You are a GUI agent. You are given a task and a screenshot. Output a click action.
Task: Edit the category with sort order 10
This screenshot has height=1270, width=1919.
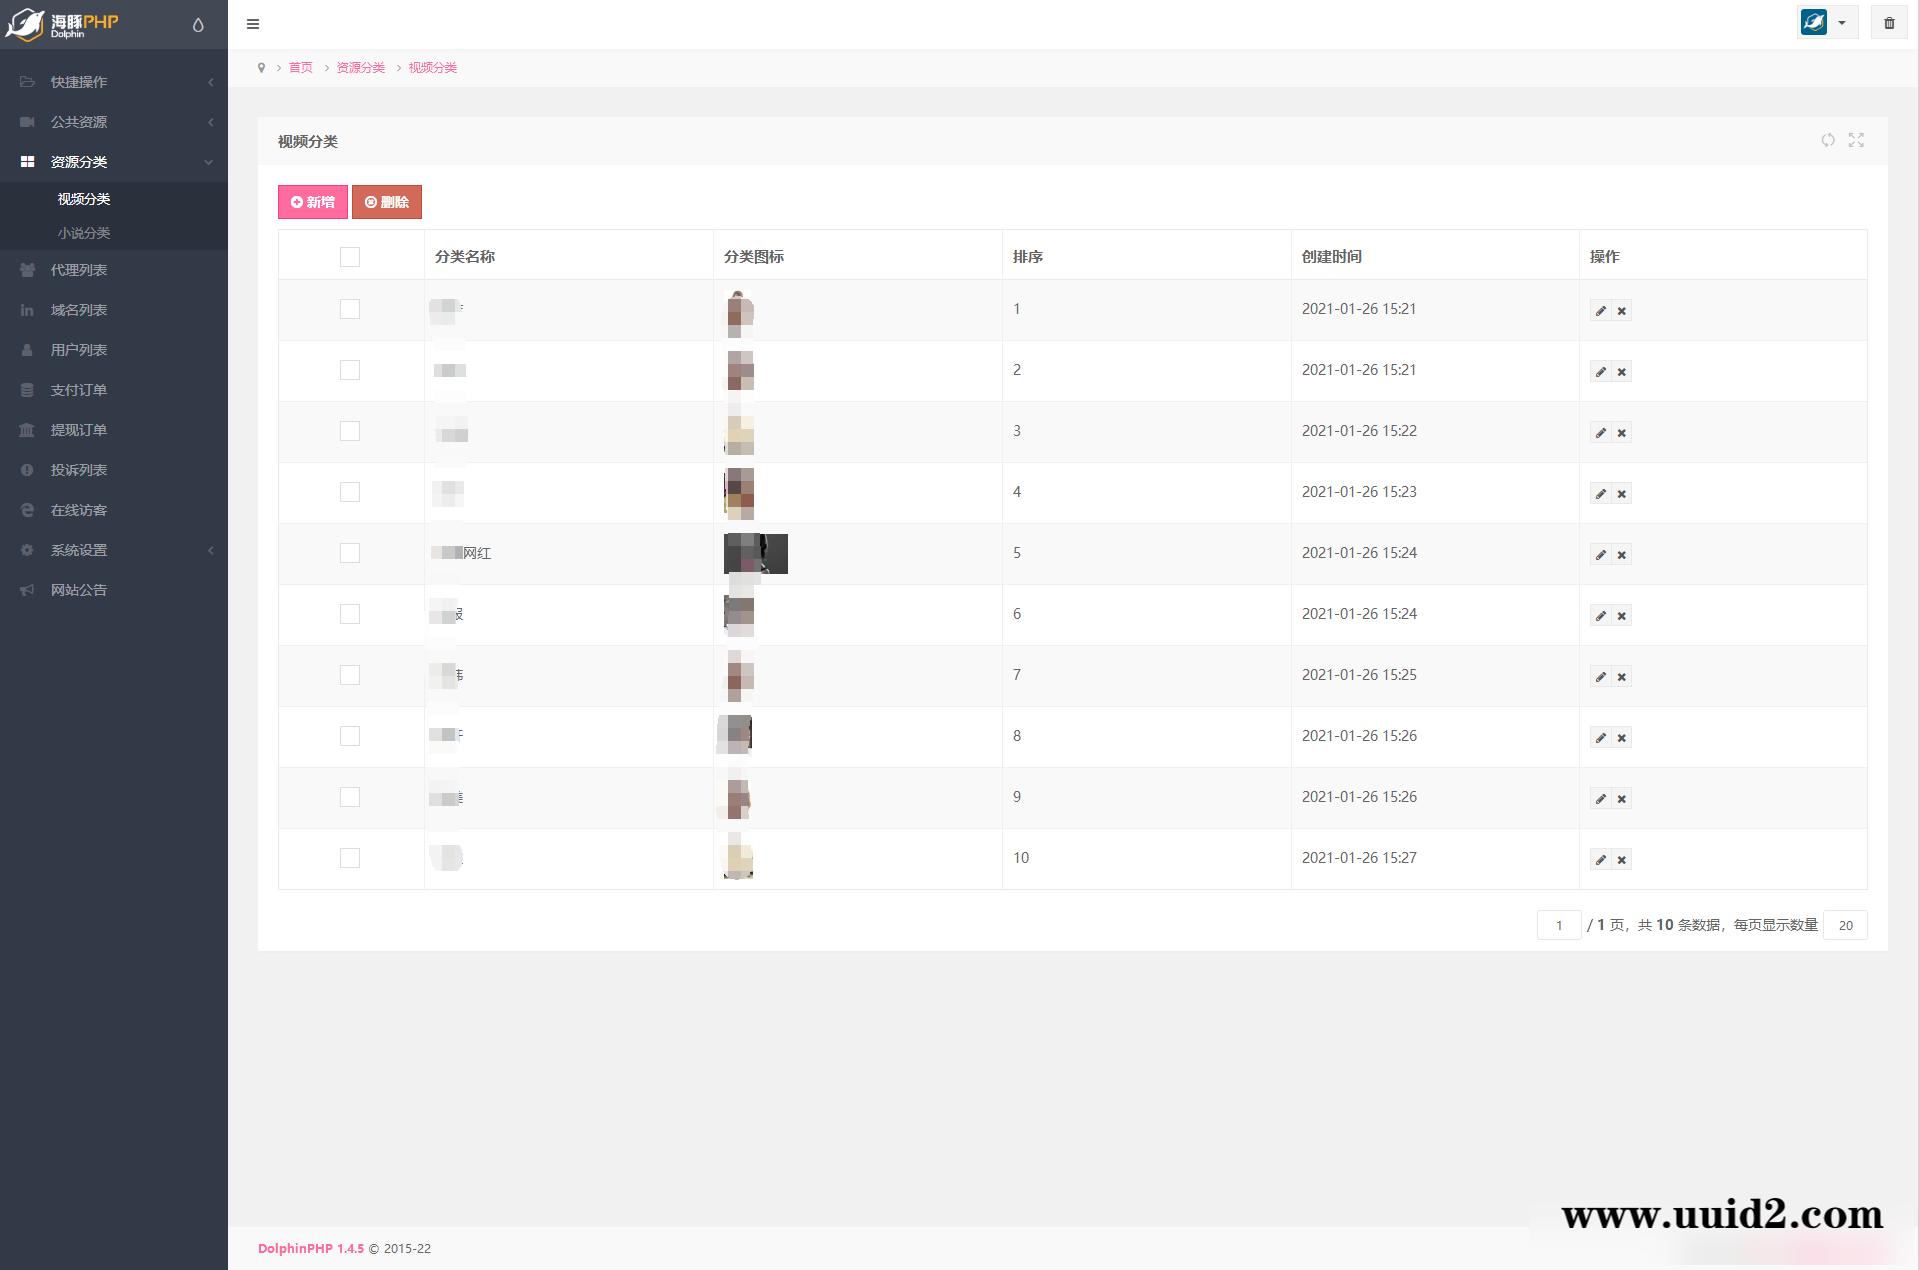[x=1600, y=860]
